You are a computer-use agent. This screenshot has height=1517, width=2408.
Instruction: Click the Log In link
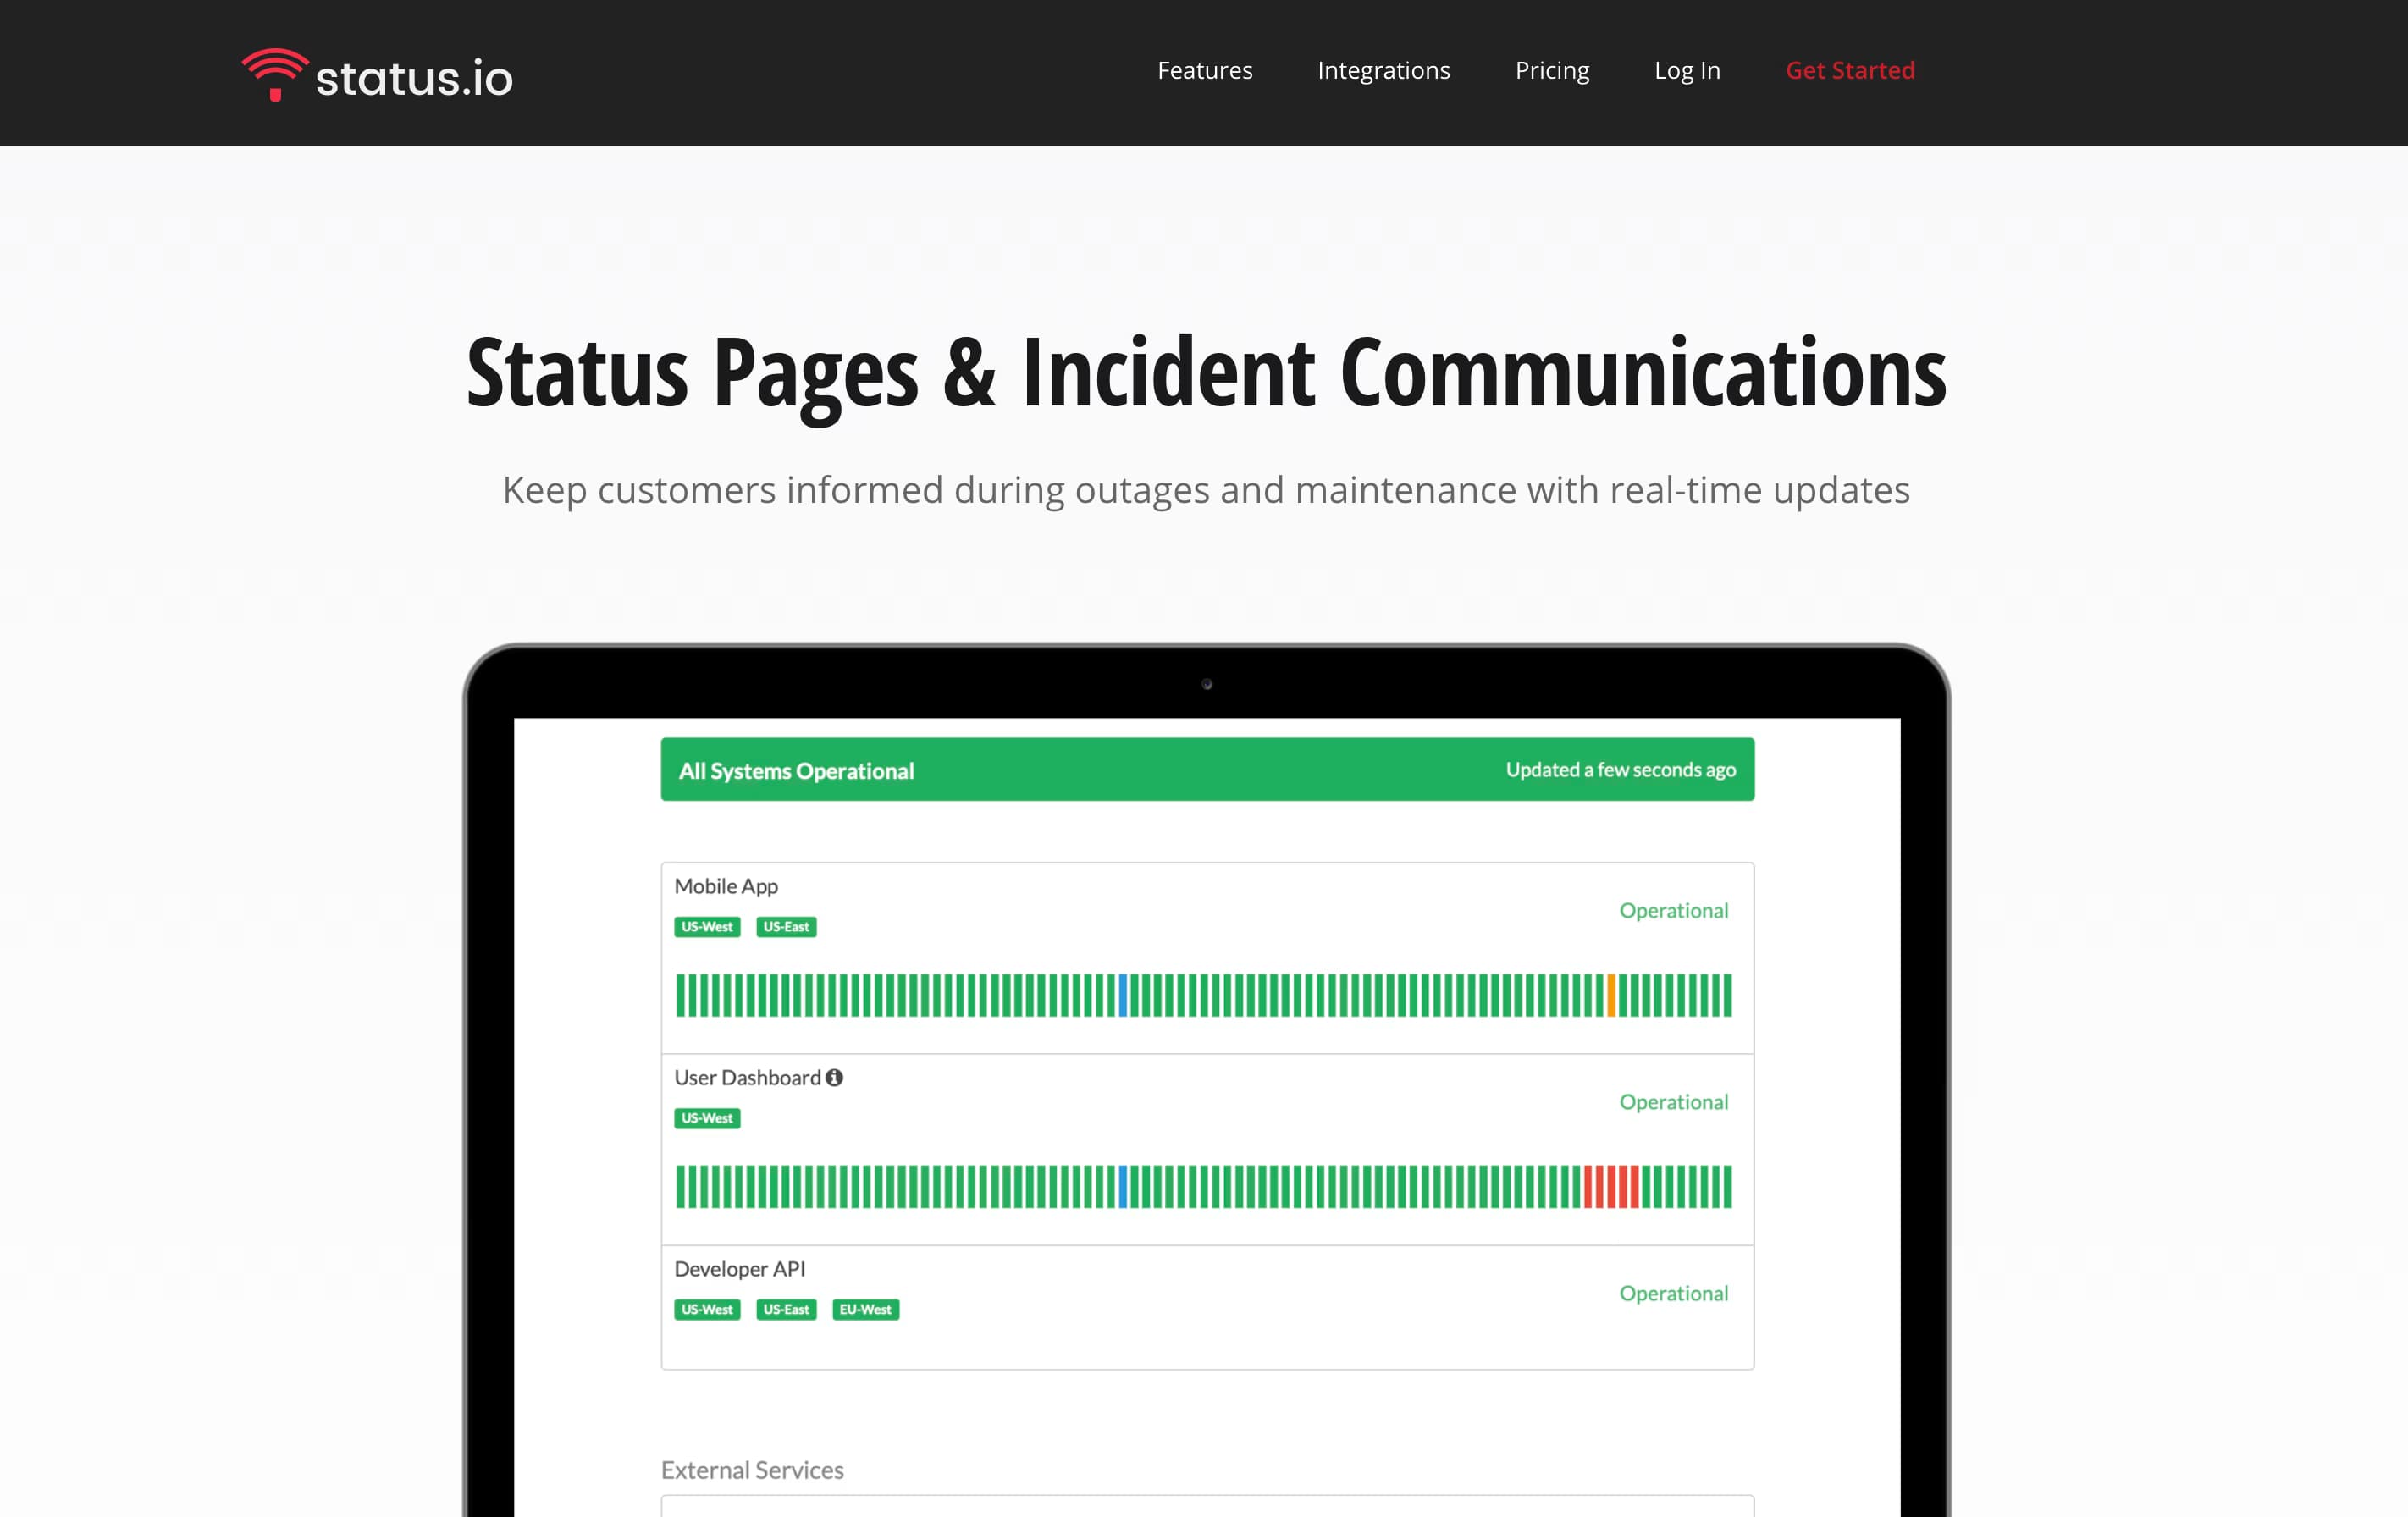pos(1687,70)
